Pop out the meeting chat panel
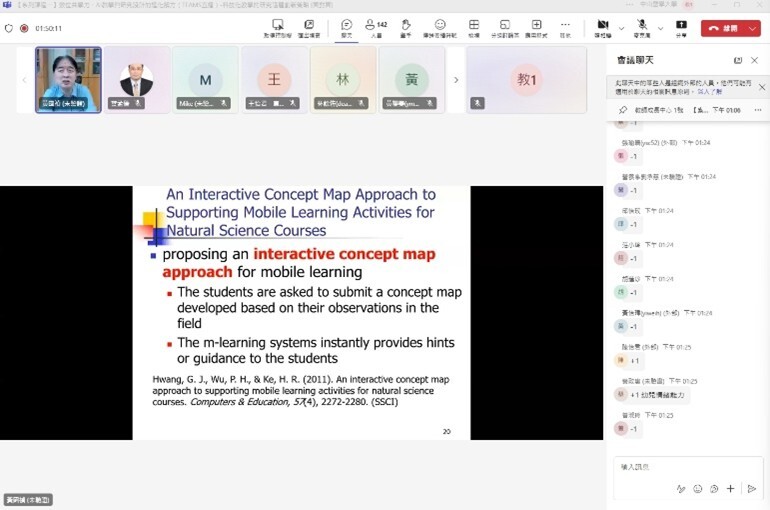 pos(738,60)
